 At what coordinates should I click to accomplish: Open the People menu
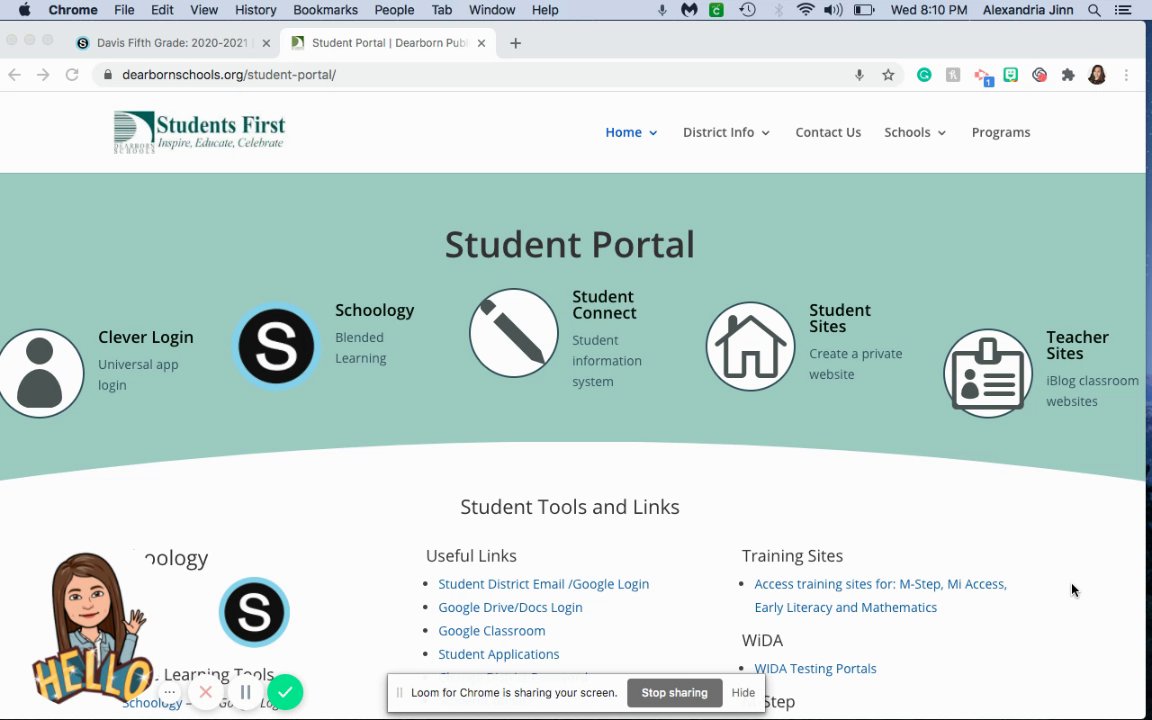click(395, 10)
